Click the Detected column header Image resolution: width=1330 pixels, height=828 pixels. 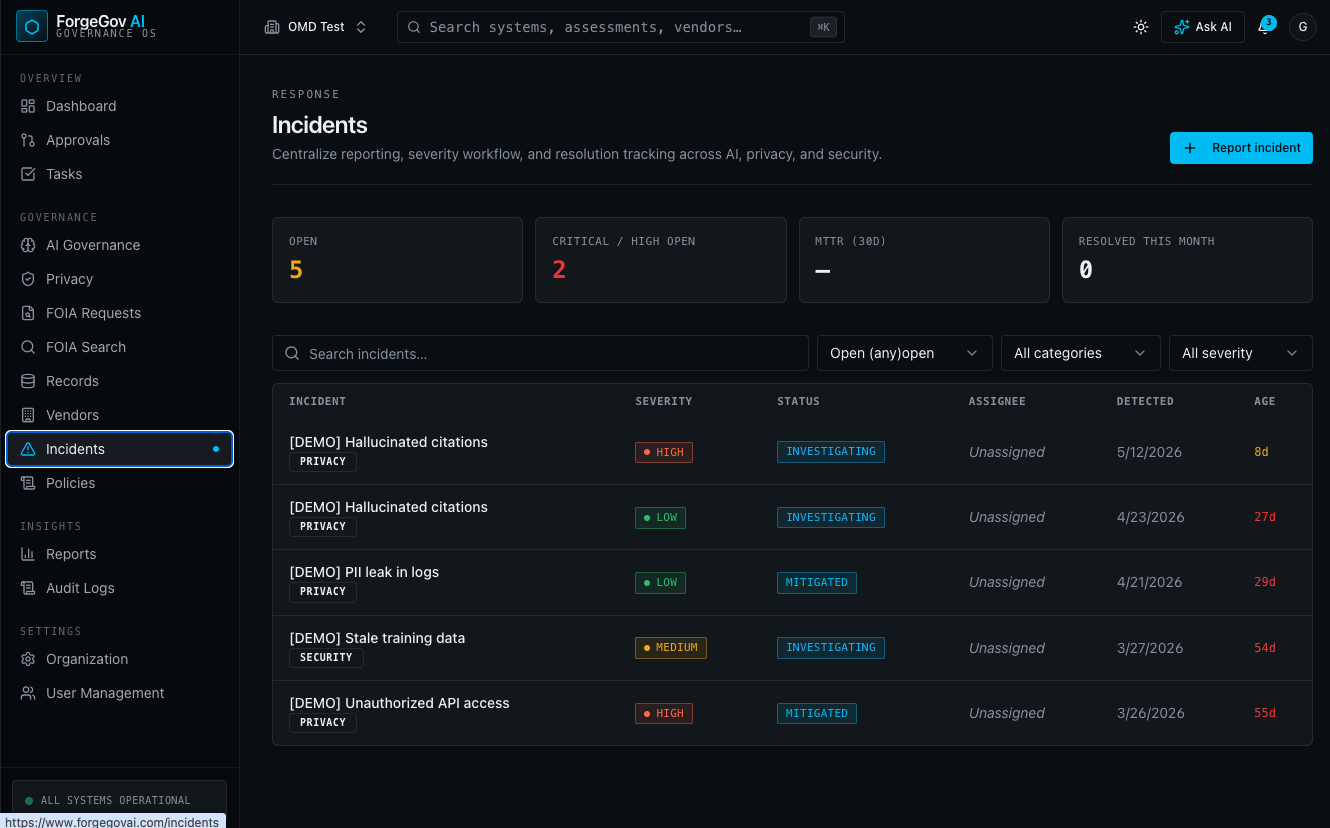[1145, 401]
